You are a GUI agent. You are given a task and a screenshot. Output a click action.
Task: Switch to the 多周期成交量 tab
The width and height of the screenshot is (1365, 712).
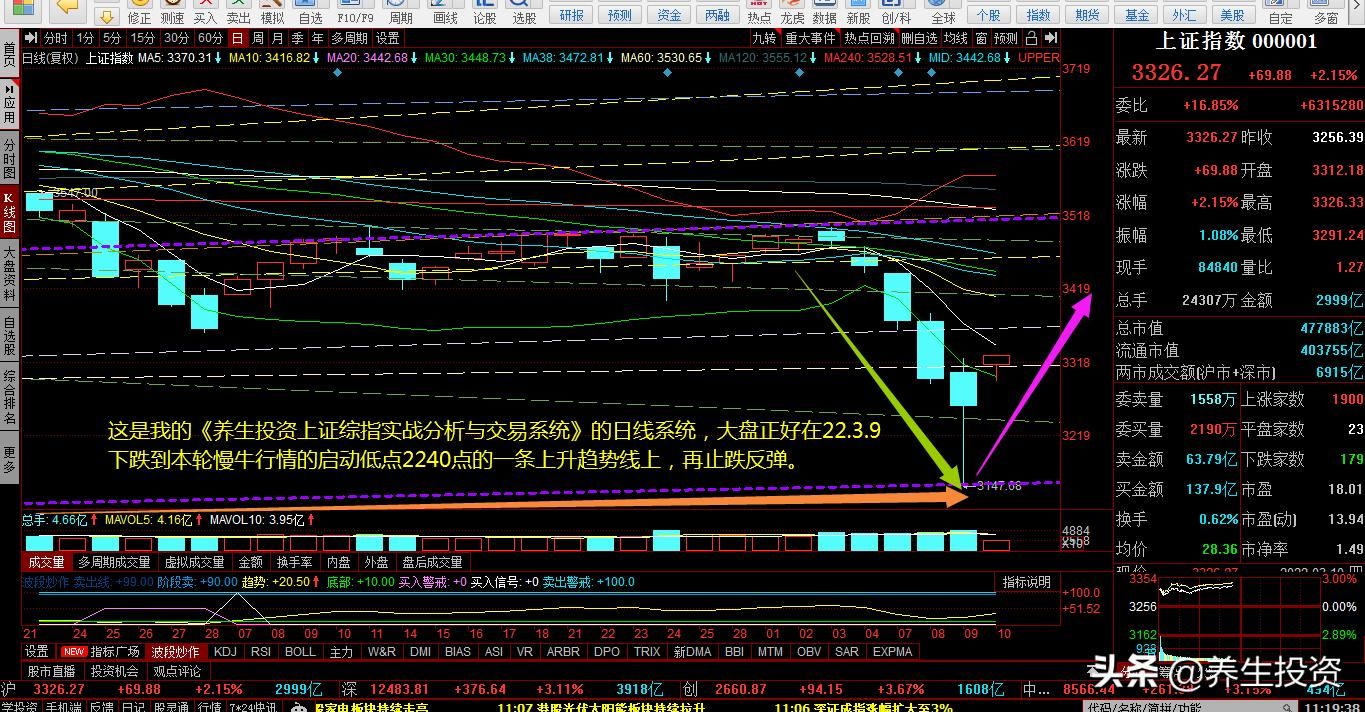pyautogui.click(x=114, y=562)
